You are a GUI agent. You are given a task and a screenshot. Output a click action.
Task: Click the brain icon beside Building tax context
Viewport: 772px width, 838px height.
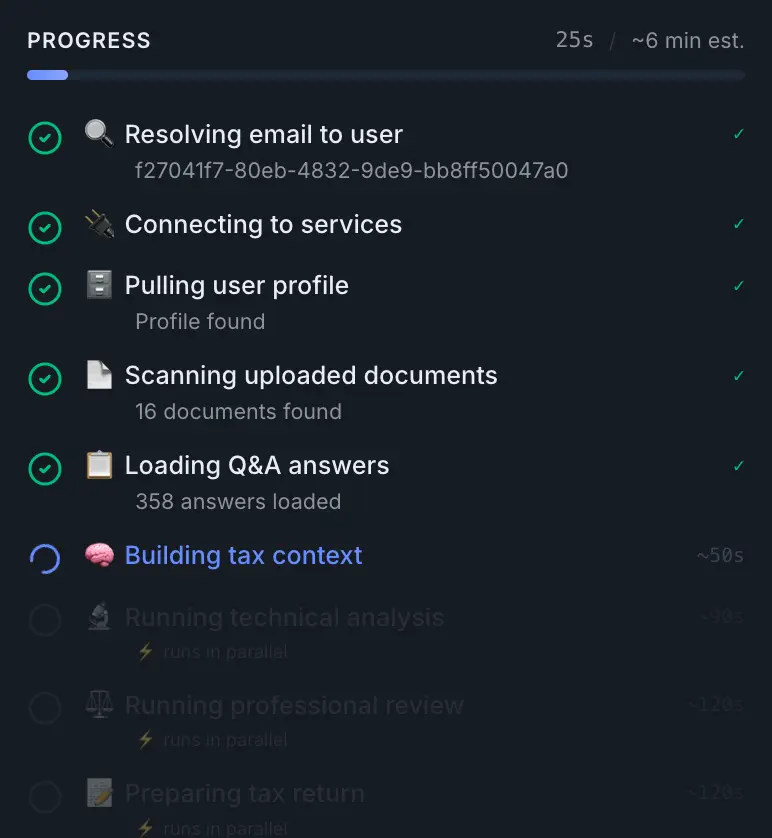[x=99, y=555]
